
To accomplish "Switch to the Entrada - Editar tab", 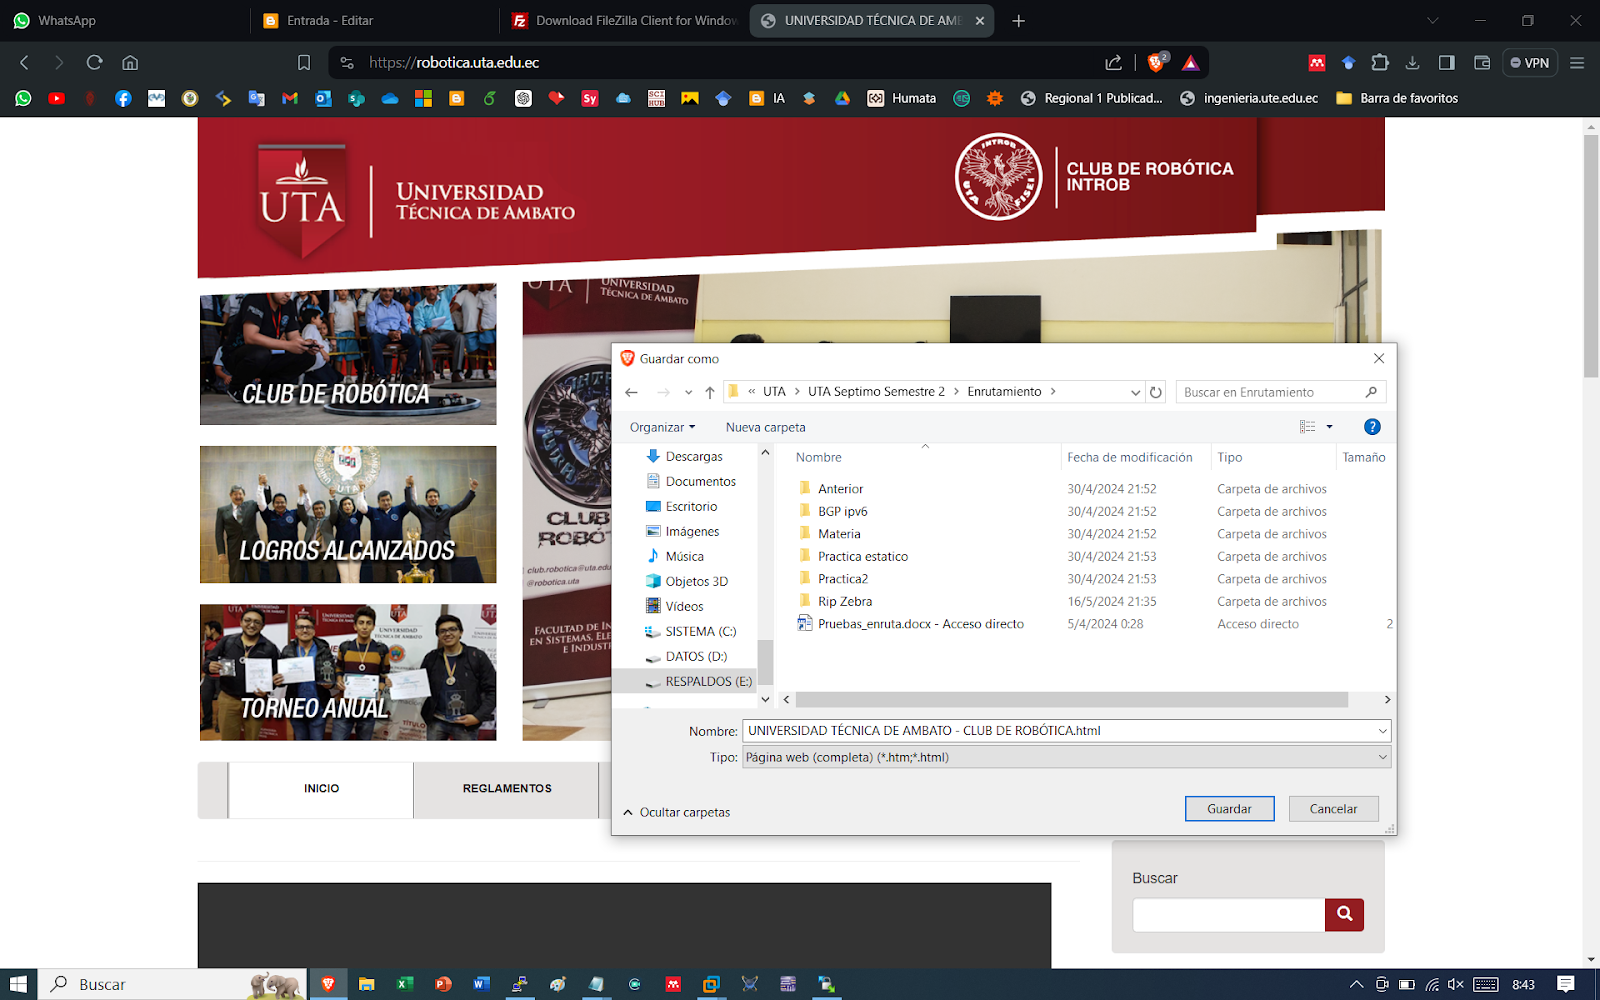I will tap(373, 20).
